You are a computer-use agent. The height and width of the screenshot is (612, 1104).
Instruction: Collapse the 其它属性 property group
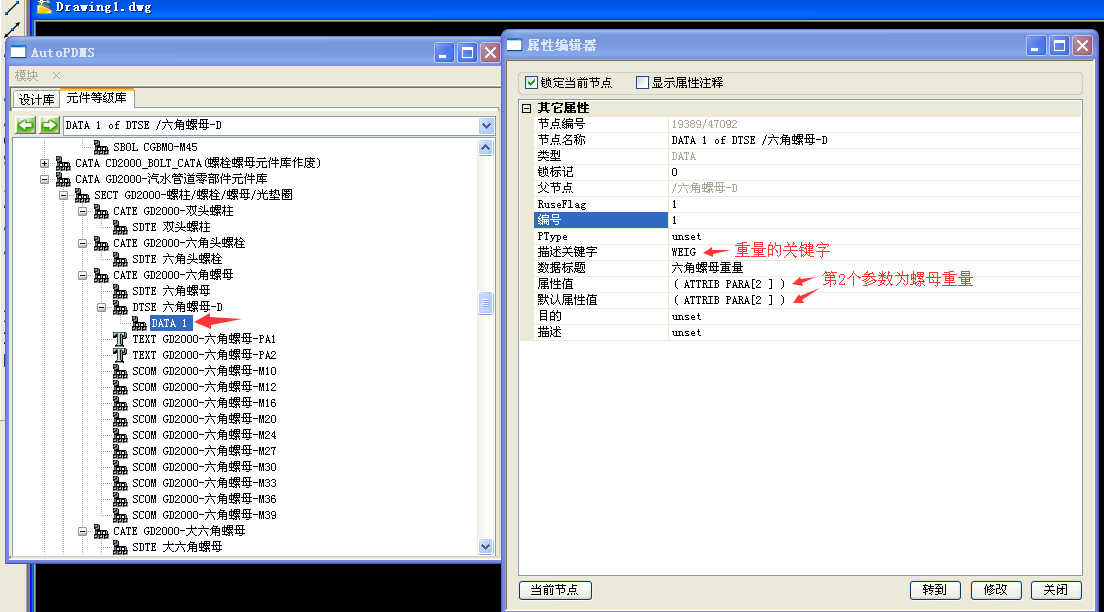tap(527, 108)
